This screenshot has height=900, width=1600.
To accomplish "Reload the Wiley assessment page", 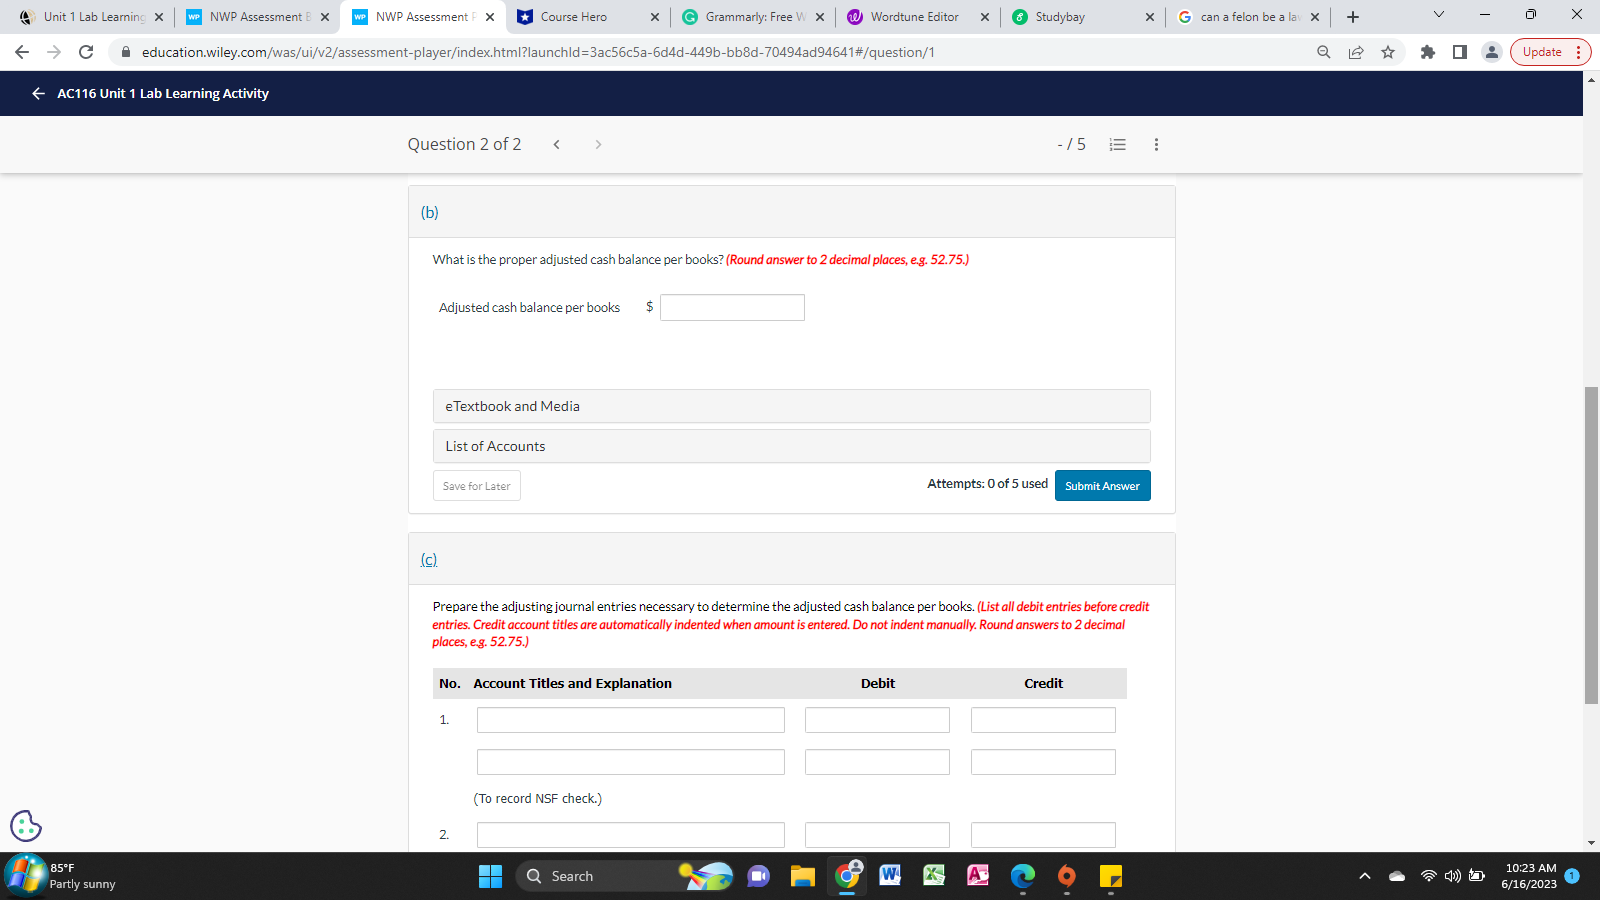I will (x=86, y=52).
